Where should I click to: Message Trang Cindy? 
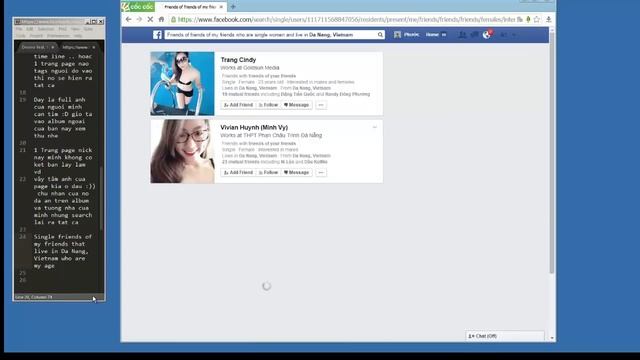[297, 105]
